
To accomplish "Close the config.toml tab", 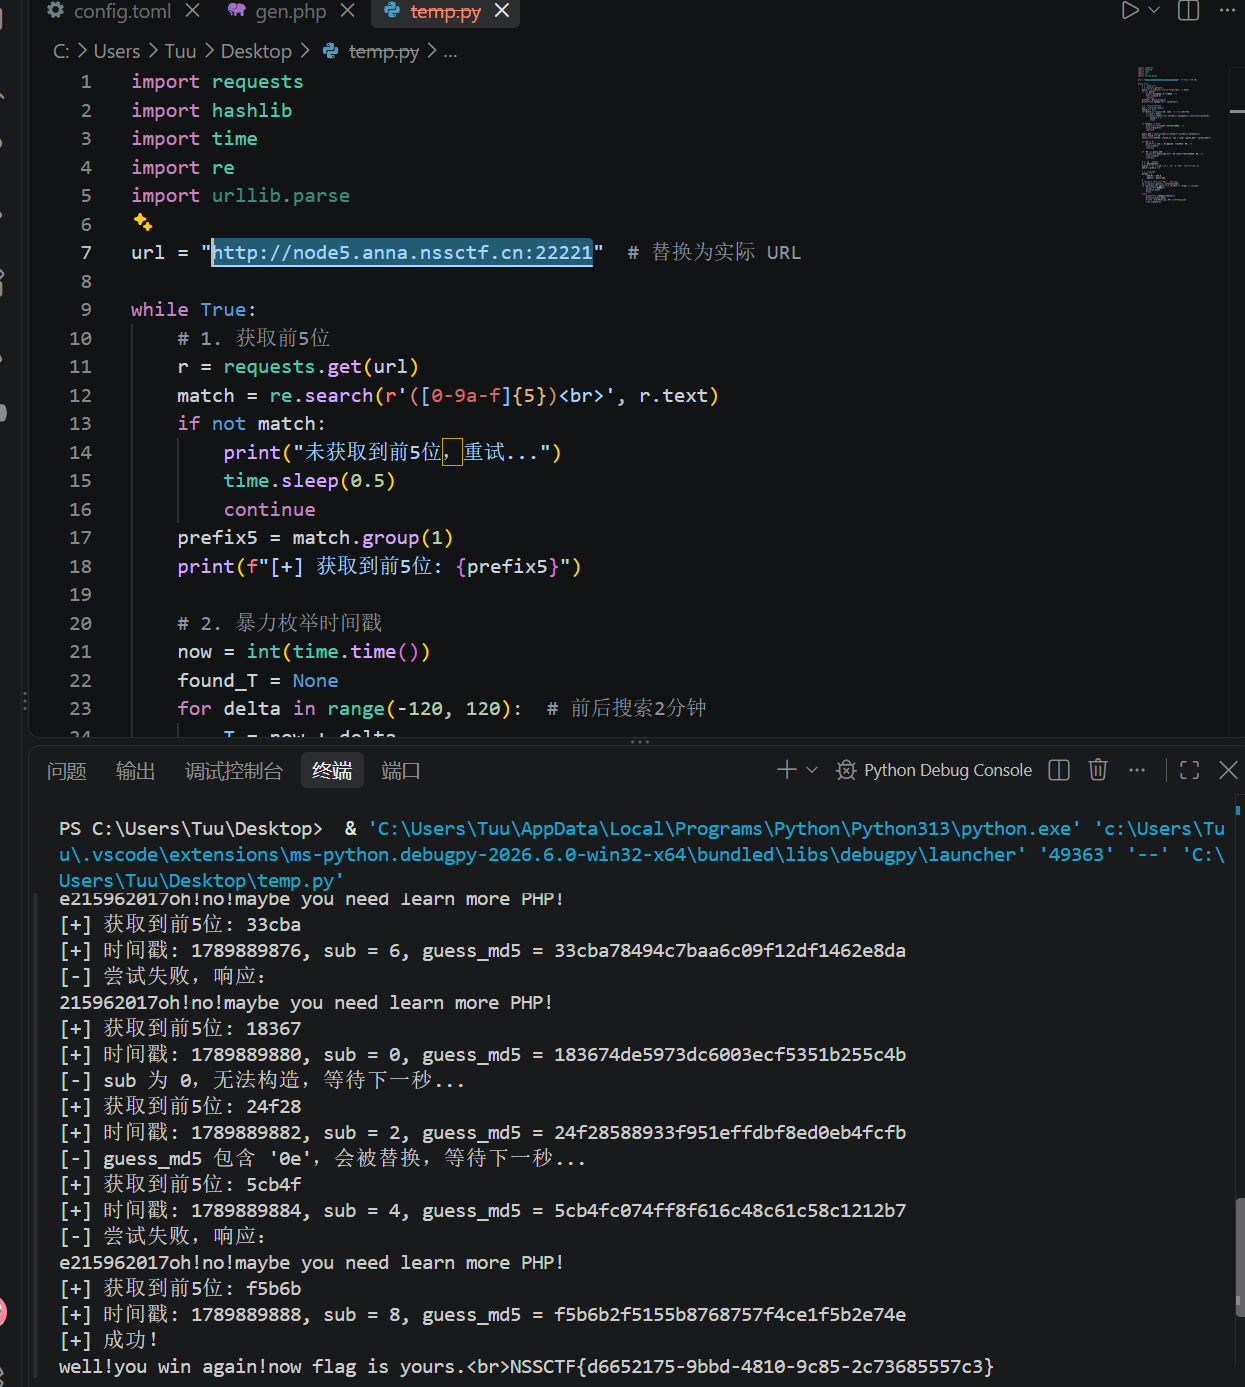I will pos(193,11).
